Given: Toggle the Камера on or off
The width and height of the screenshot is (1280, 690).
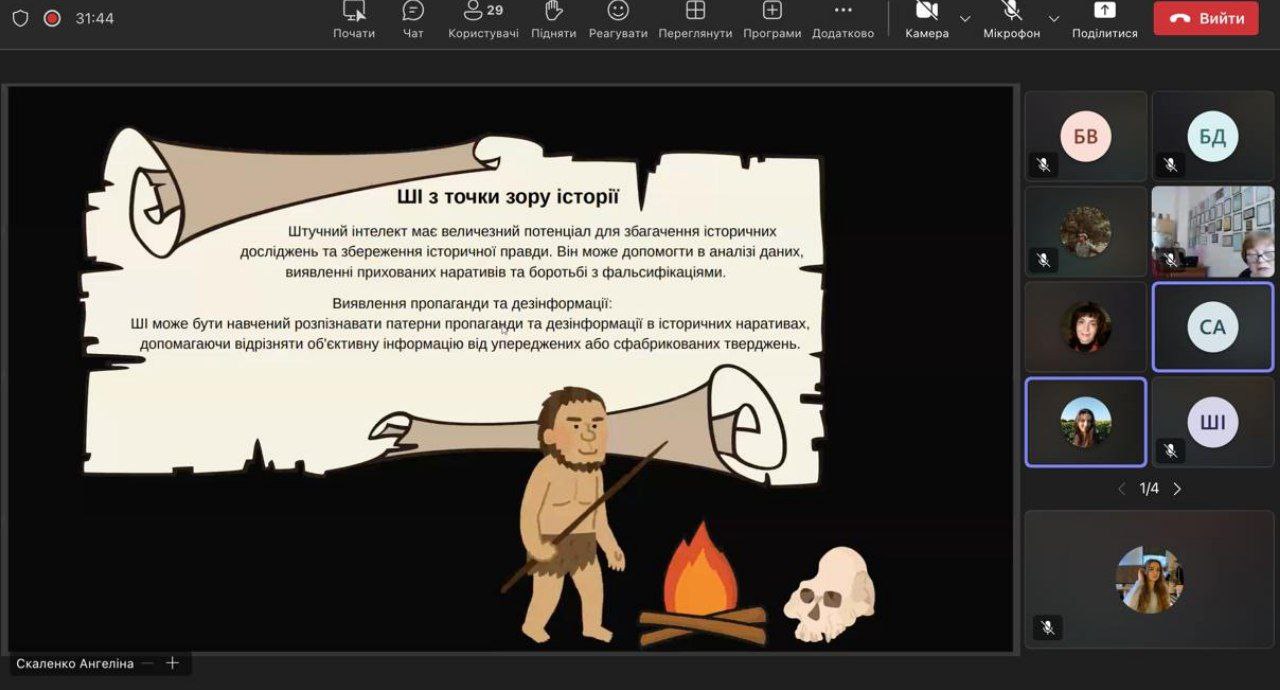Looking at the screenshot, I should 926,19.
